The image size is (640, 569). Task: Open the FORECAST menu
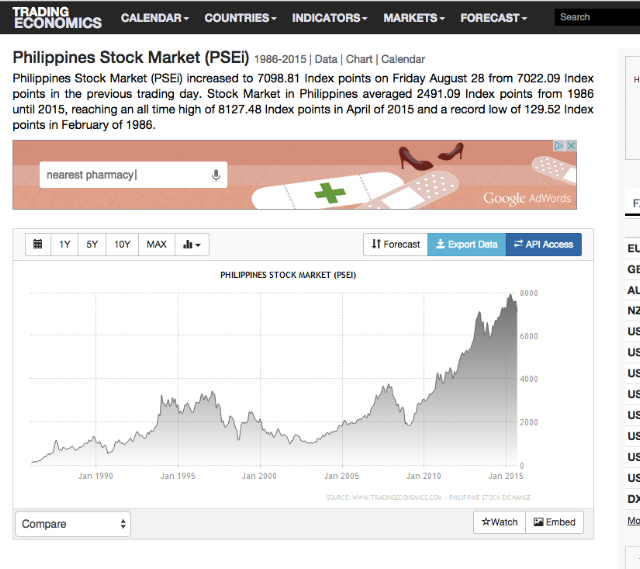[x=493, y=18]
